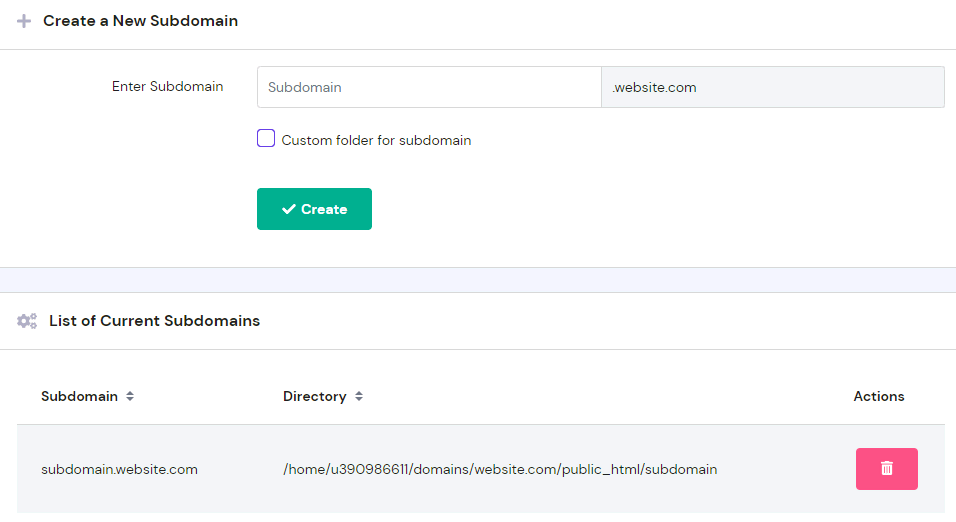The width and height of the screenshot is (956, 522).
Task: Click the Actions column header
Action: point(879,396)
